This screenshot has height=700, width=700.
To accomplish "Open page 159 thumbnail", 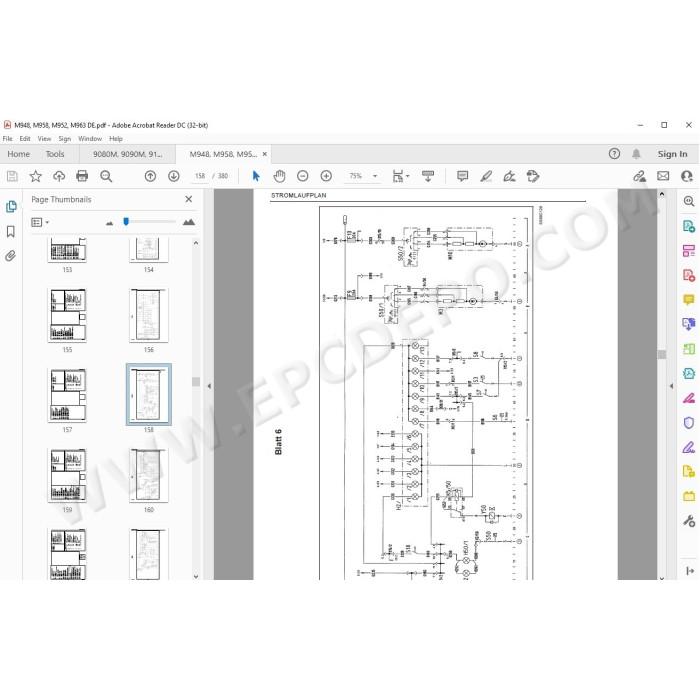I will click(67, 475).
